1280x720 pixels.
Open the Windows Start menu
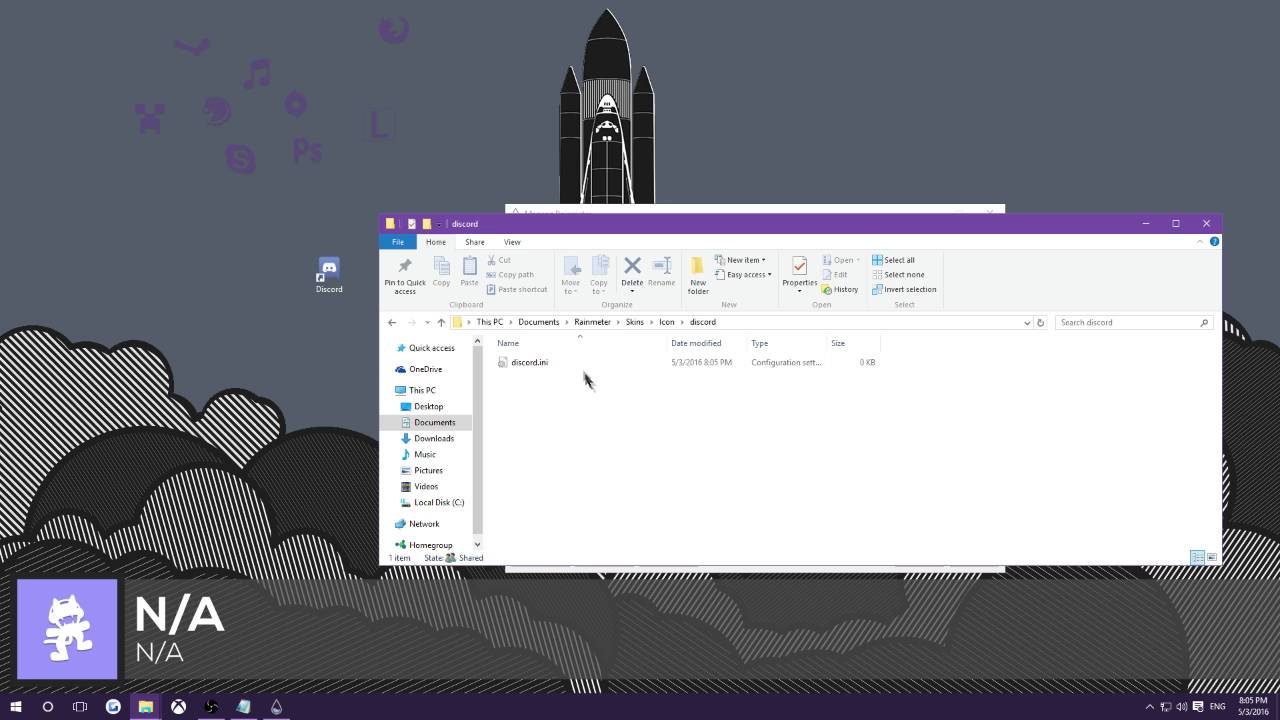[x=16, y=707]
